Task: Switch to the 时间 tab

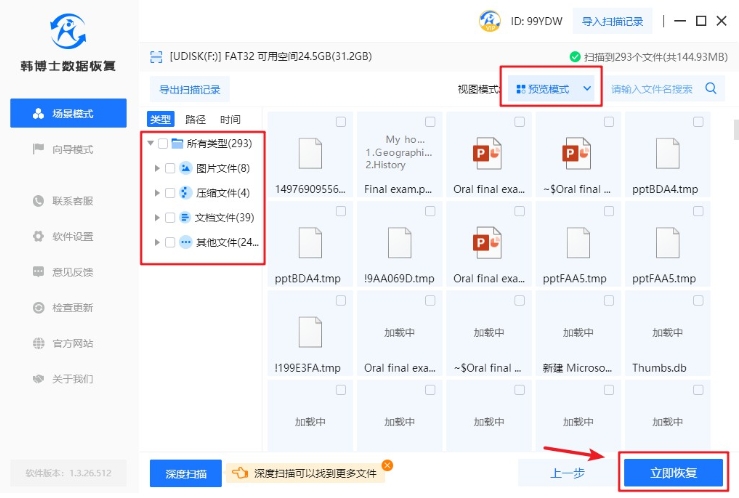Action: pos(230,119)
